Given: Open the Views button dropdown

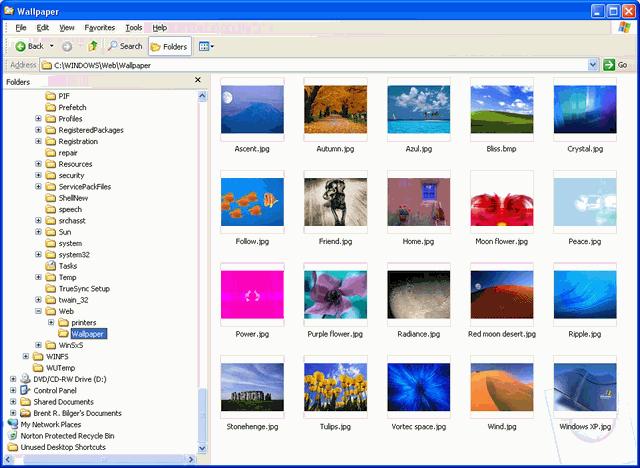Looking at the screenshot, I should pos(206,47).
